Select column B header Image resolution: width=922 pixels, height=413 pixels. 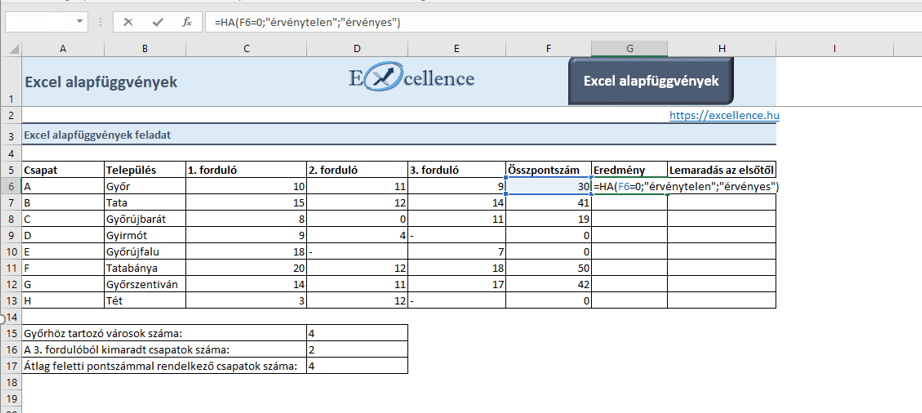point(145,49)
